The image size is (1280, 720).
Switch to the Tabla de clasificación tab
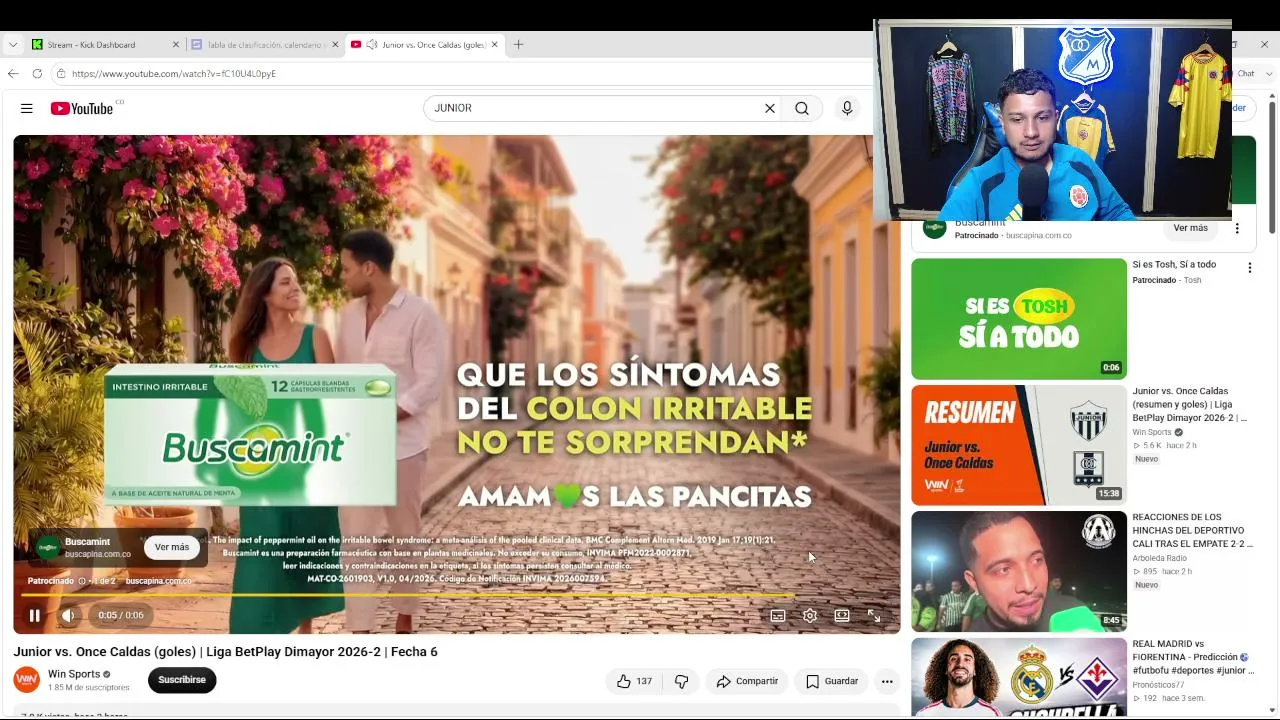[265, 44]
